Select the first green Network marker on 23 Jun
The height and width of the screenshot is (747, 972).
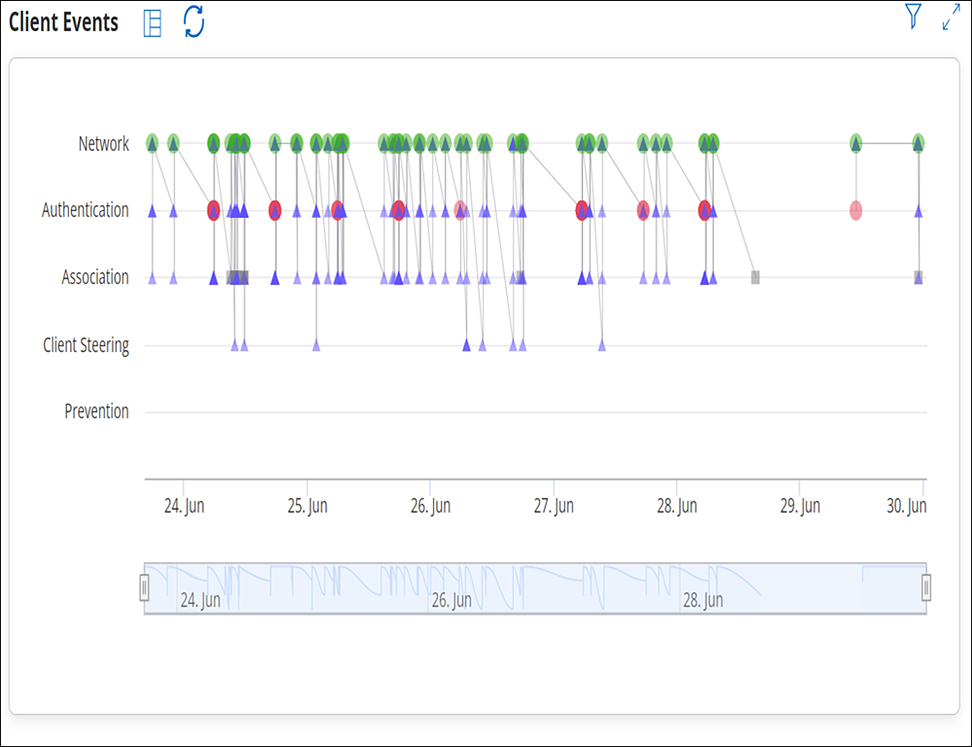pyautogui.click(x=152, y=144)
